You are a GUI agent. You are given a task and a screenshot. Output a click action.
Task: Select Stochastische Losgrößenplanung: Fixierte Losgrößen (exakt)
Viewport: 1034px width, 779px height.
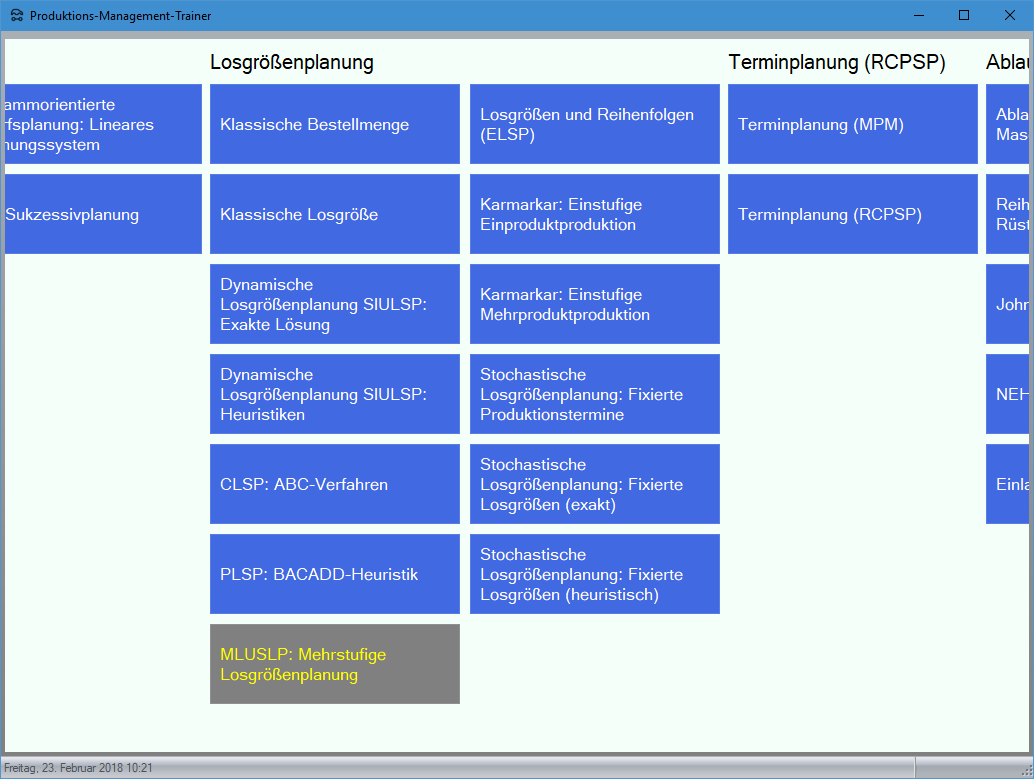(594, 484)
